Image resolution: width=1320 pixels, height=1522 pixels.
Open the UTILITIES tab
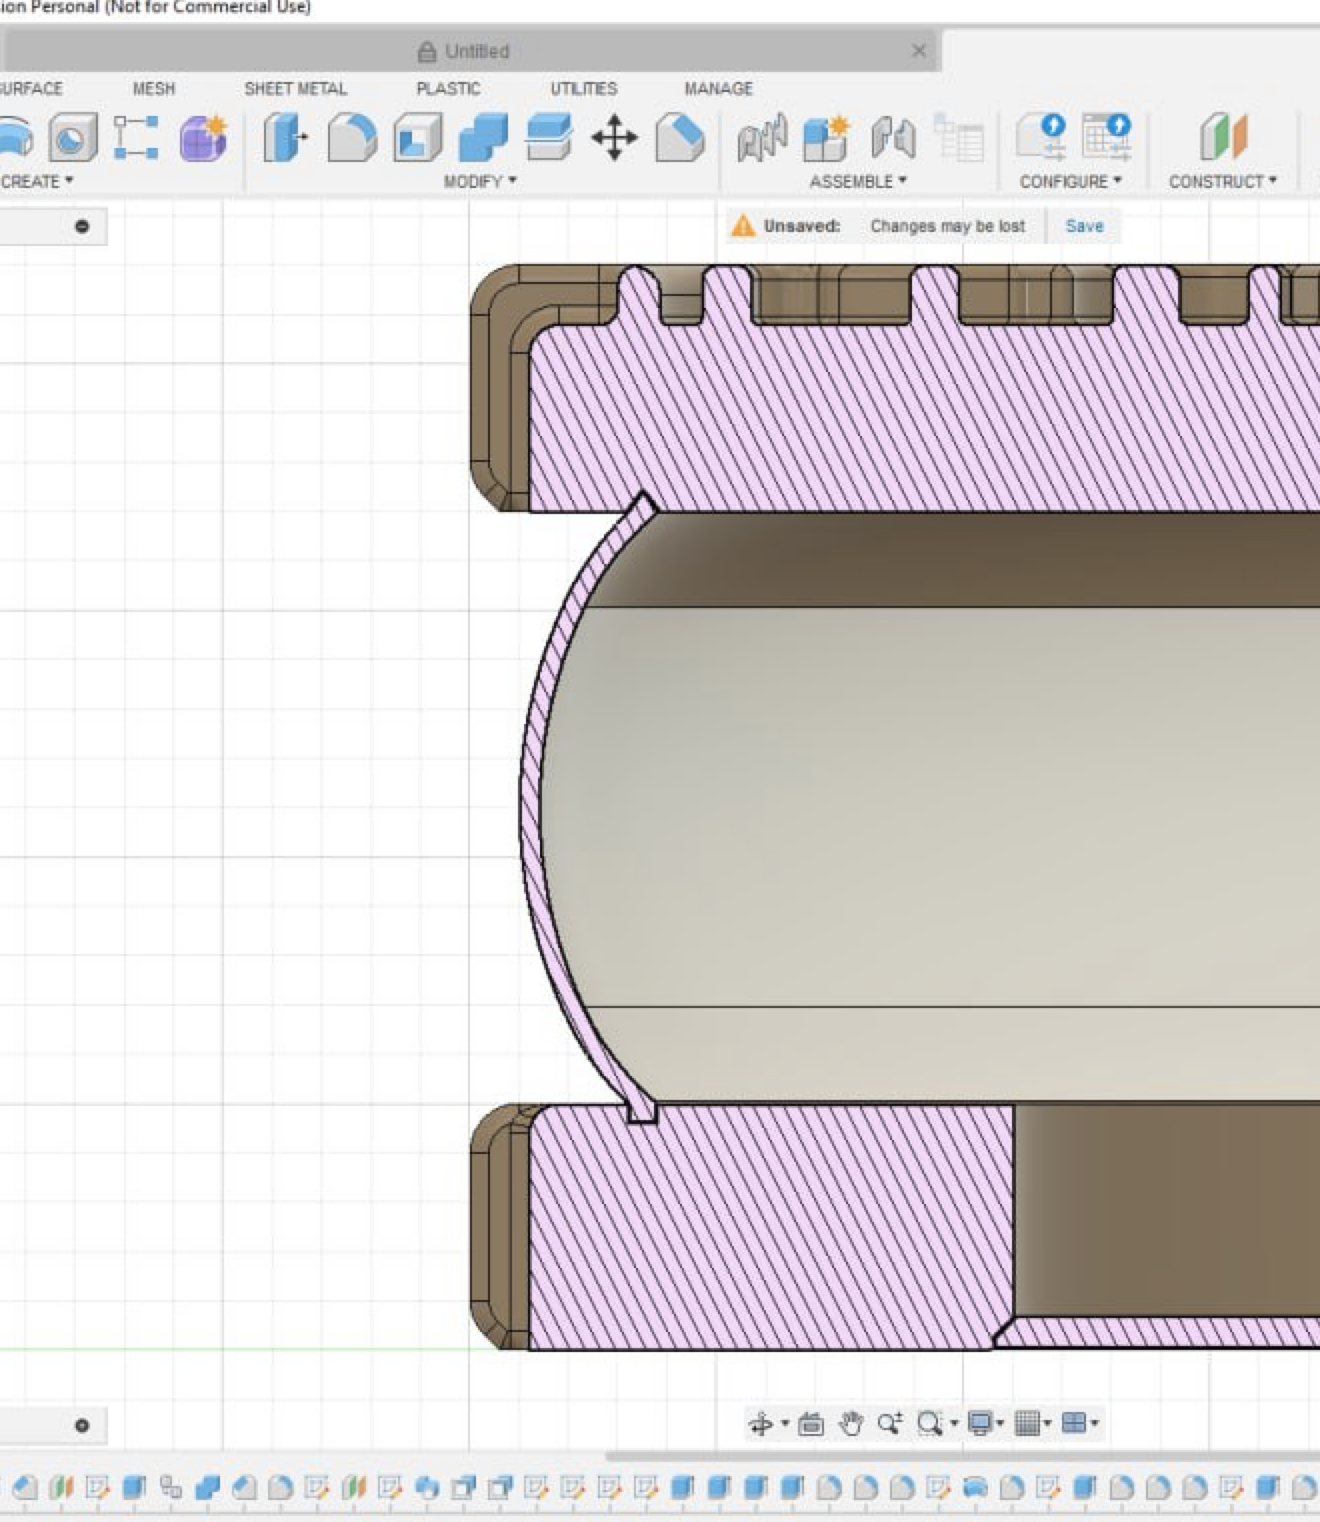[x=583, y=89]
